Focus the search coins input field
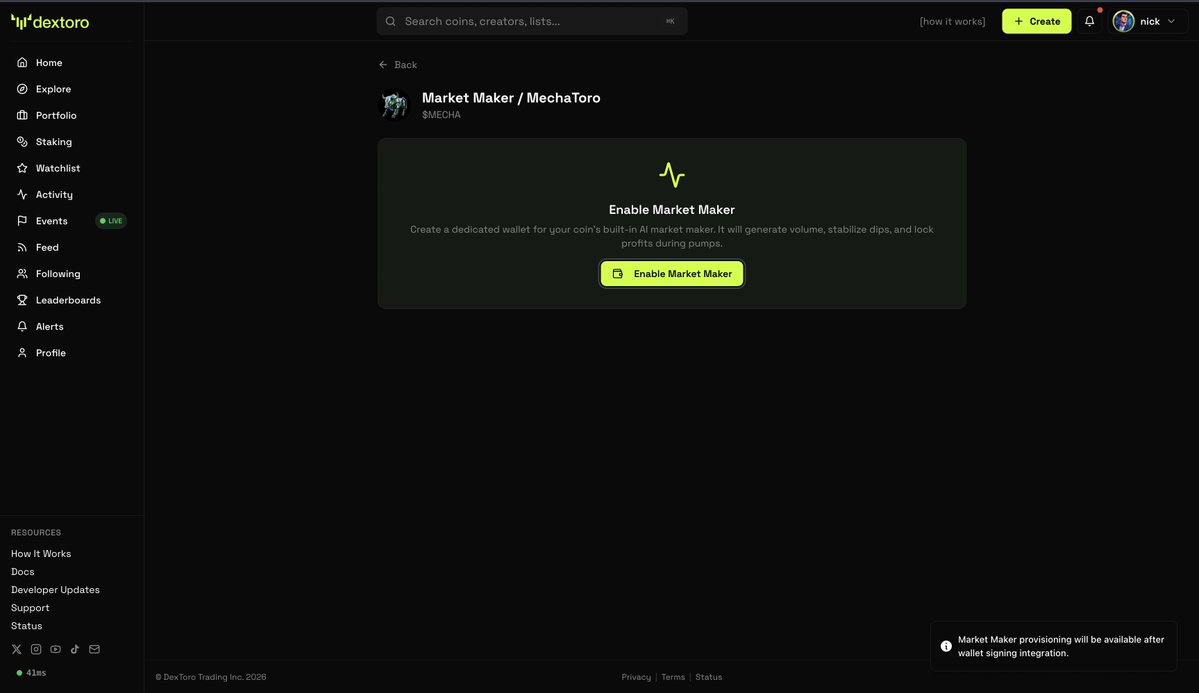This screenshot has width=1199, height=693. tap(531, 21)
